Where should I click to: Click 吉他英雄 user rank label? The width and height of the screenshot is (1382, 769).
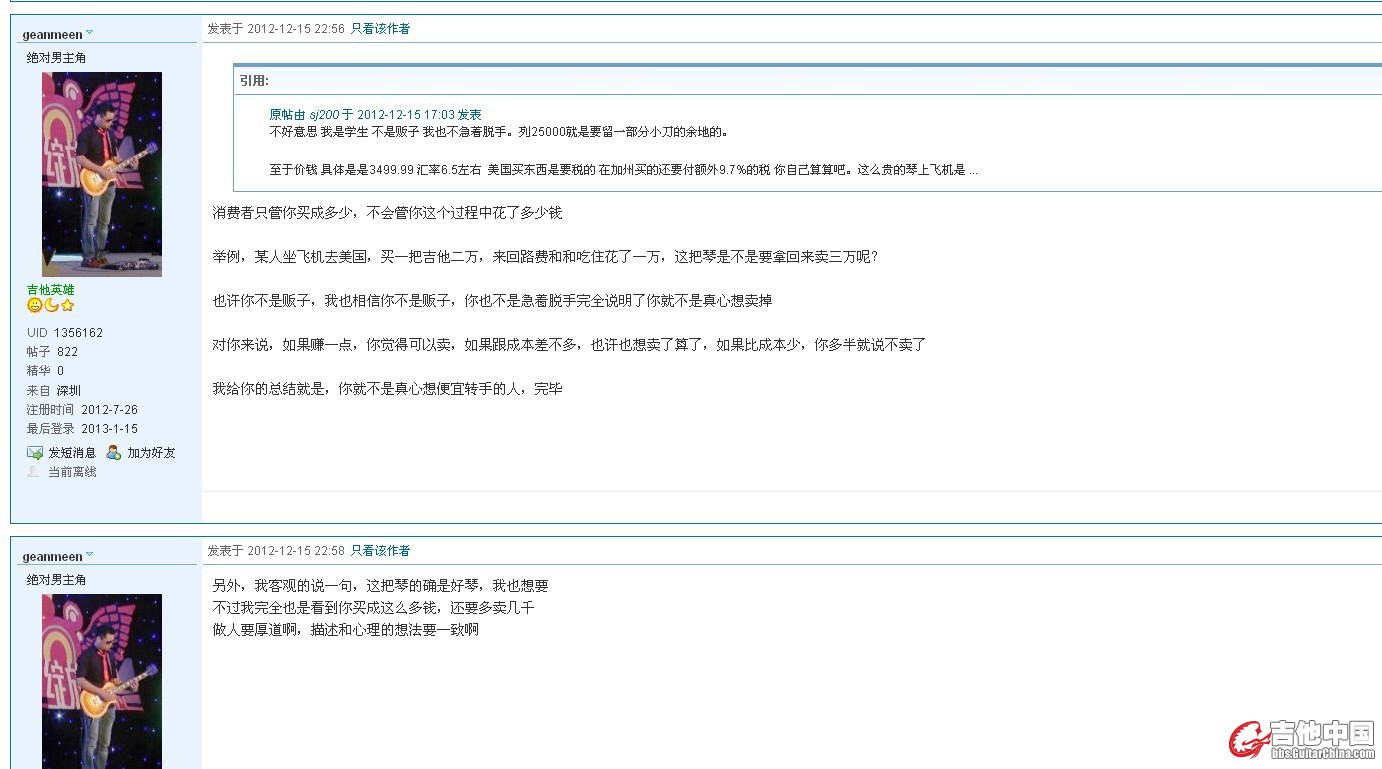(50, 290)
